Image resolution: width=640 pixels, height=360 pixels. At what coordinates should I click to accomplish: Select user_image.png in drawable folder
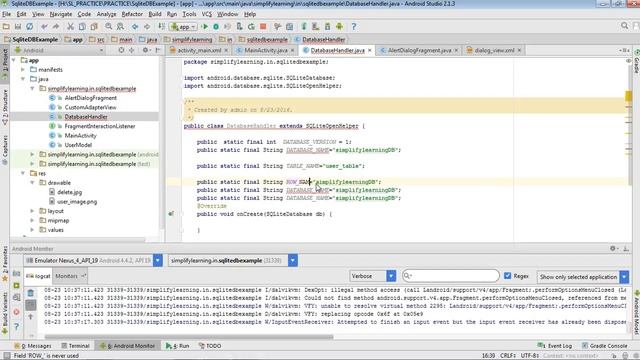(x=77, y=202)
